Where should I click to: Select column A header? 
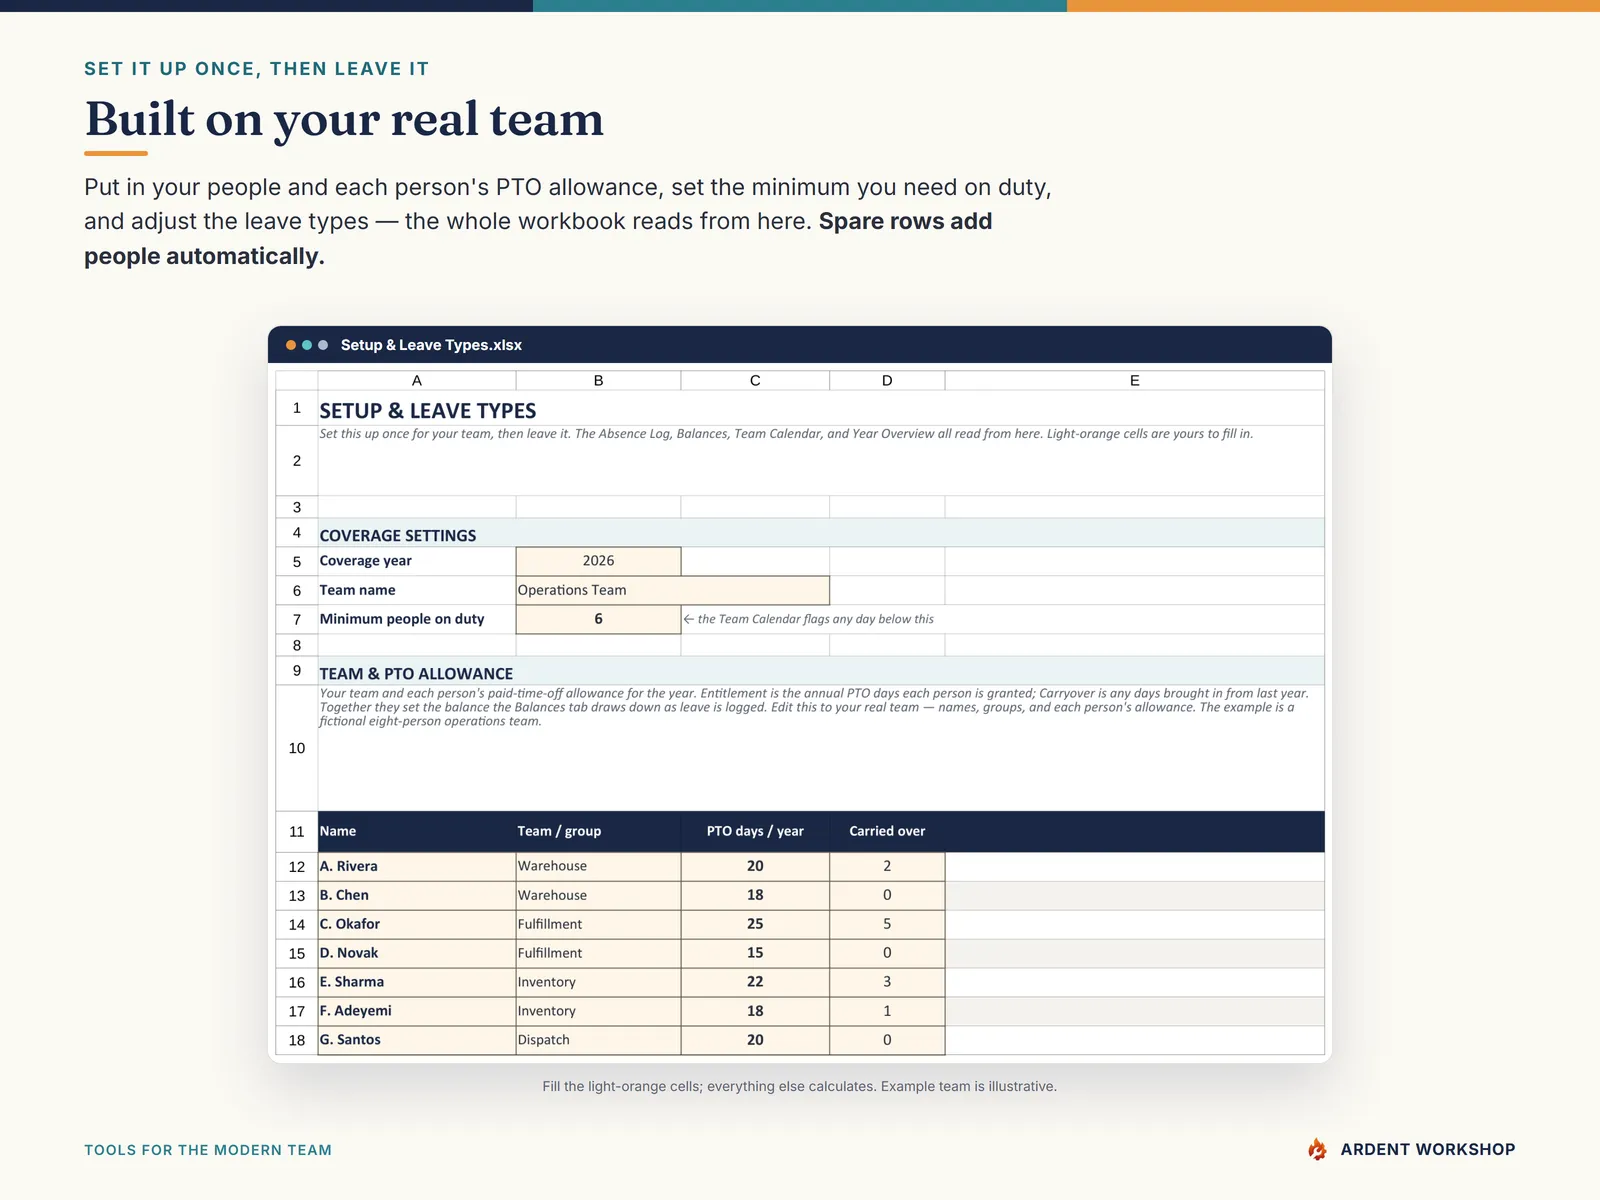[417, 380]
